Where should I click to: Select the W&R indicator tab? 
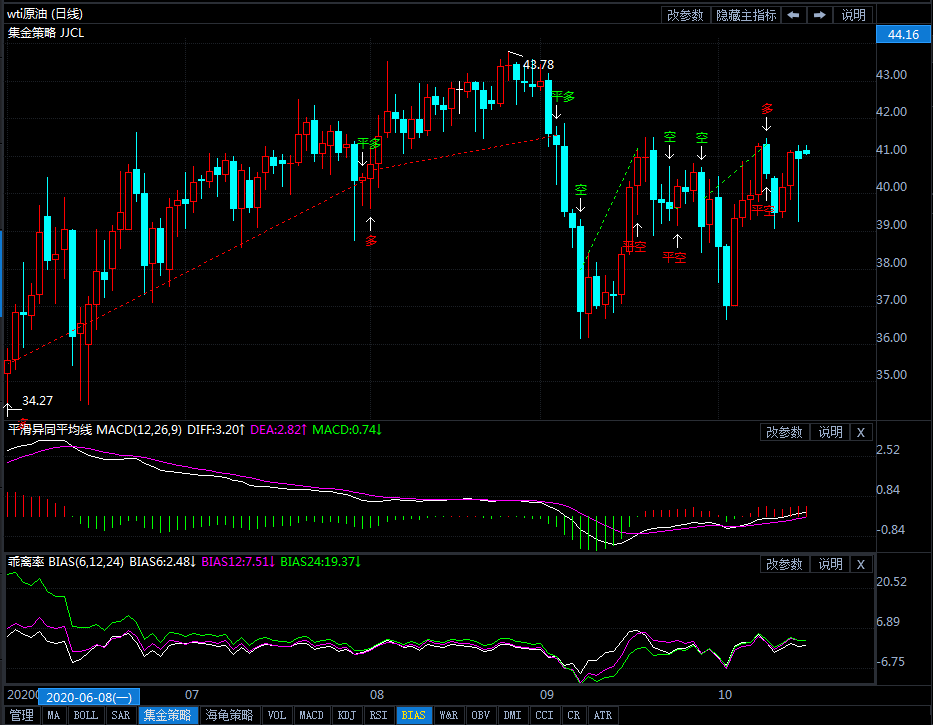point(449,715)
